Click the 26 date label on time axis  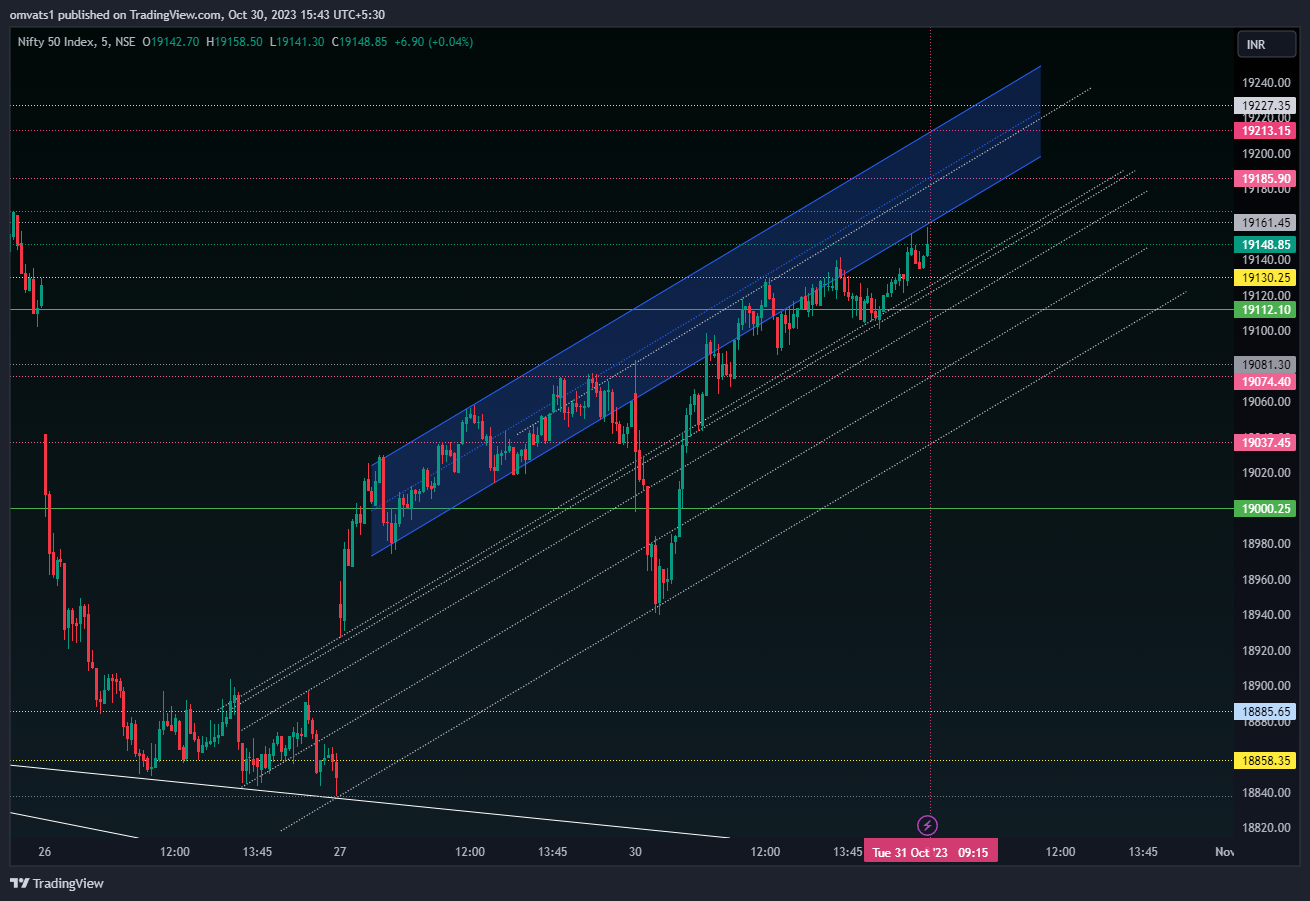click(x=44, y=852)
